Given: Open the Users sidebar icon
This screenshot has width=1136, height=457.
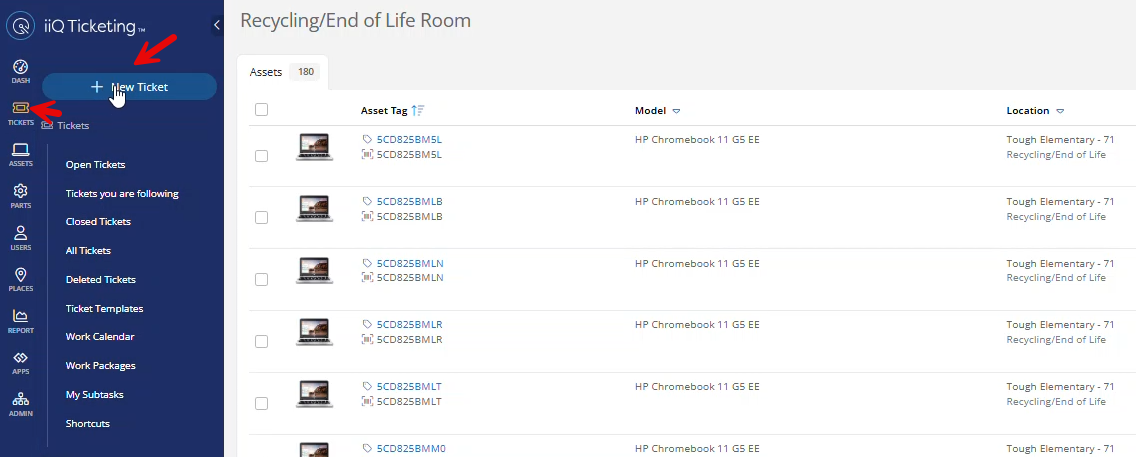Looking at the screenshot, I should (x=20, y=237).
